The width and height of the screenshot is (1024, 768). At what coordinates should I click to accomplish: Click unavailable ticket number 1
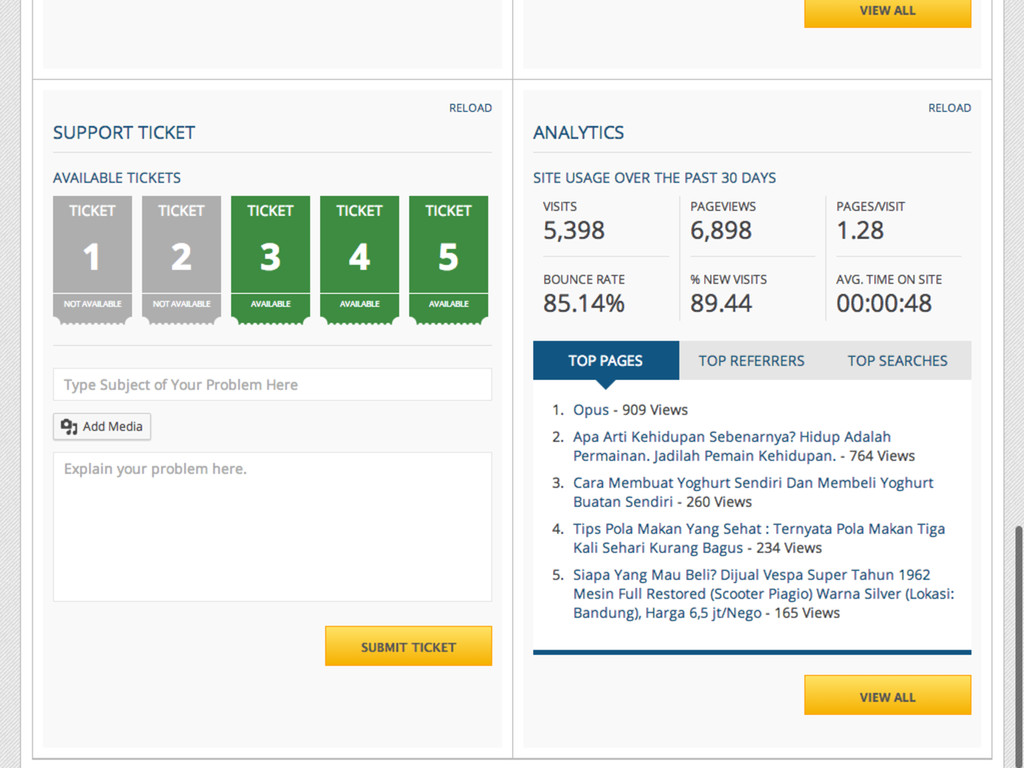[92, 258]
